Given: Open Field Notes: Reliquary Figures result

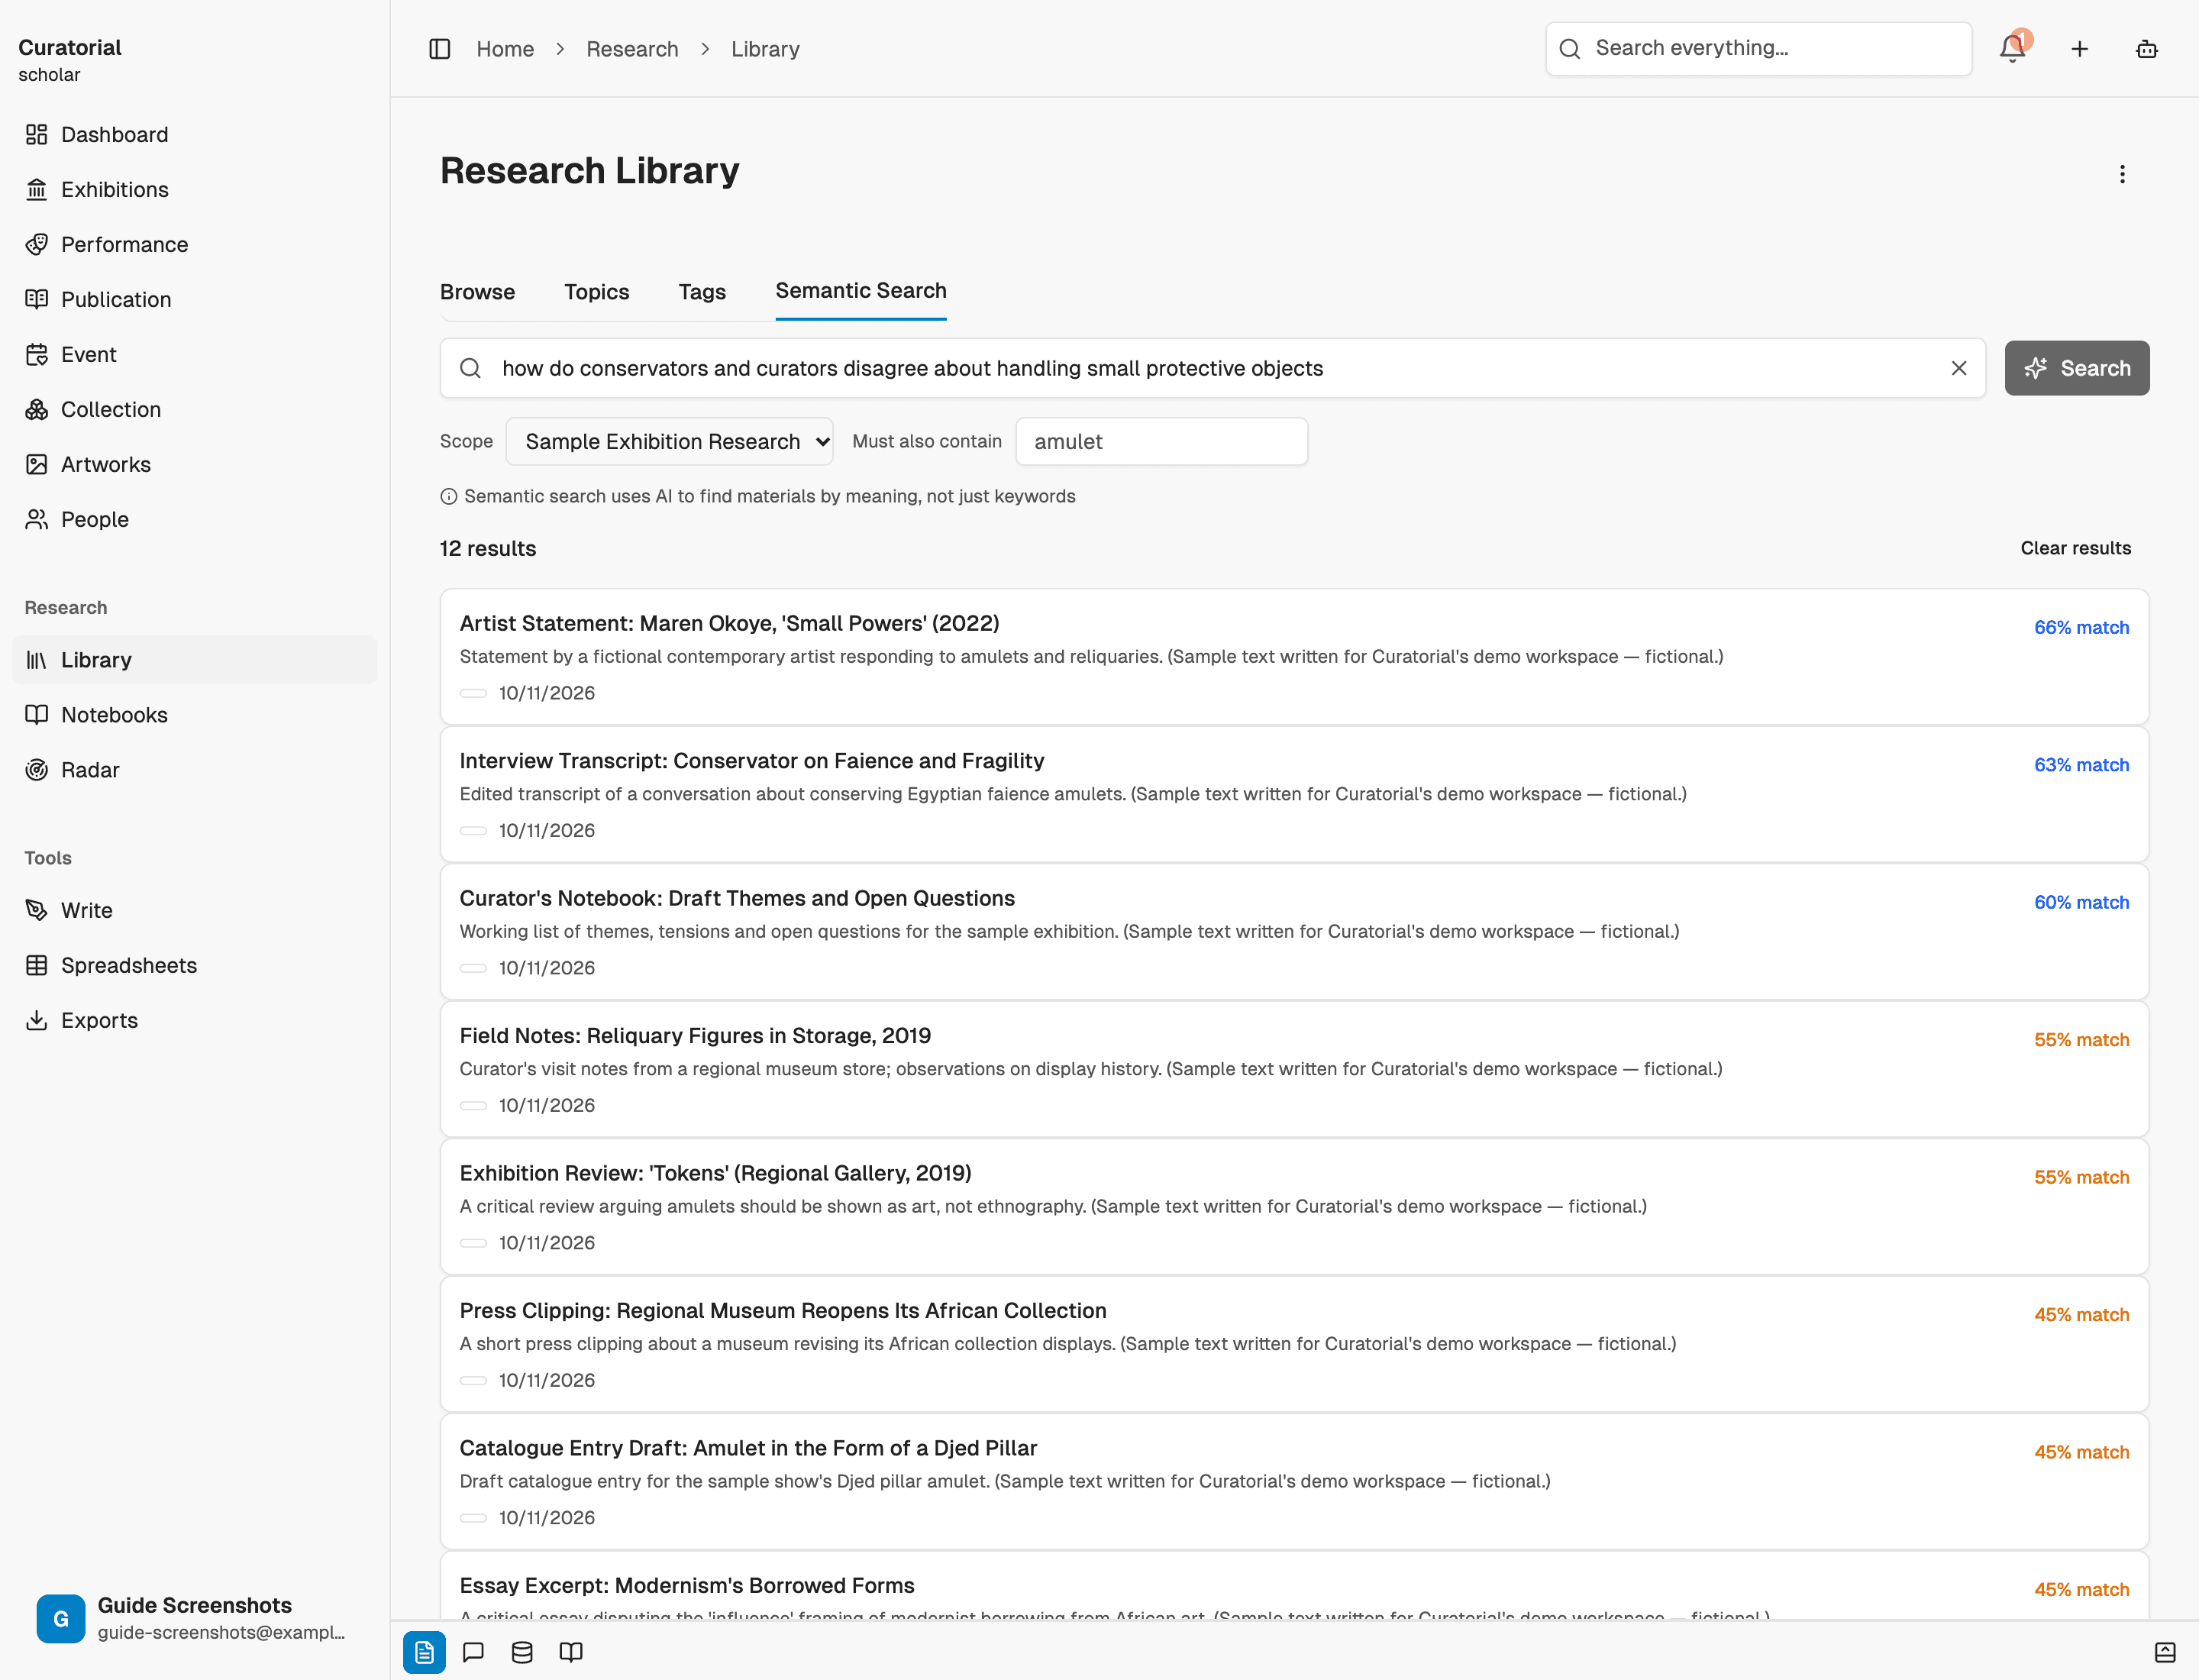Looking at the screenshot, I should [x=1295, y=1069].
